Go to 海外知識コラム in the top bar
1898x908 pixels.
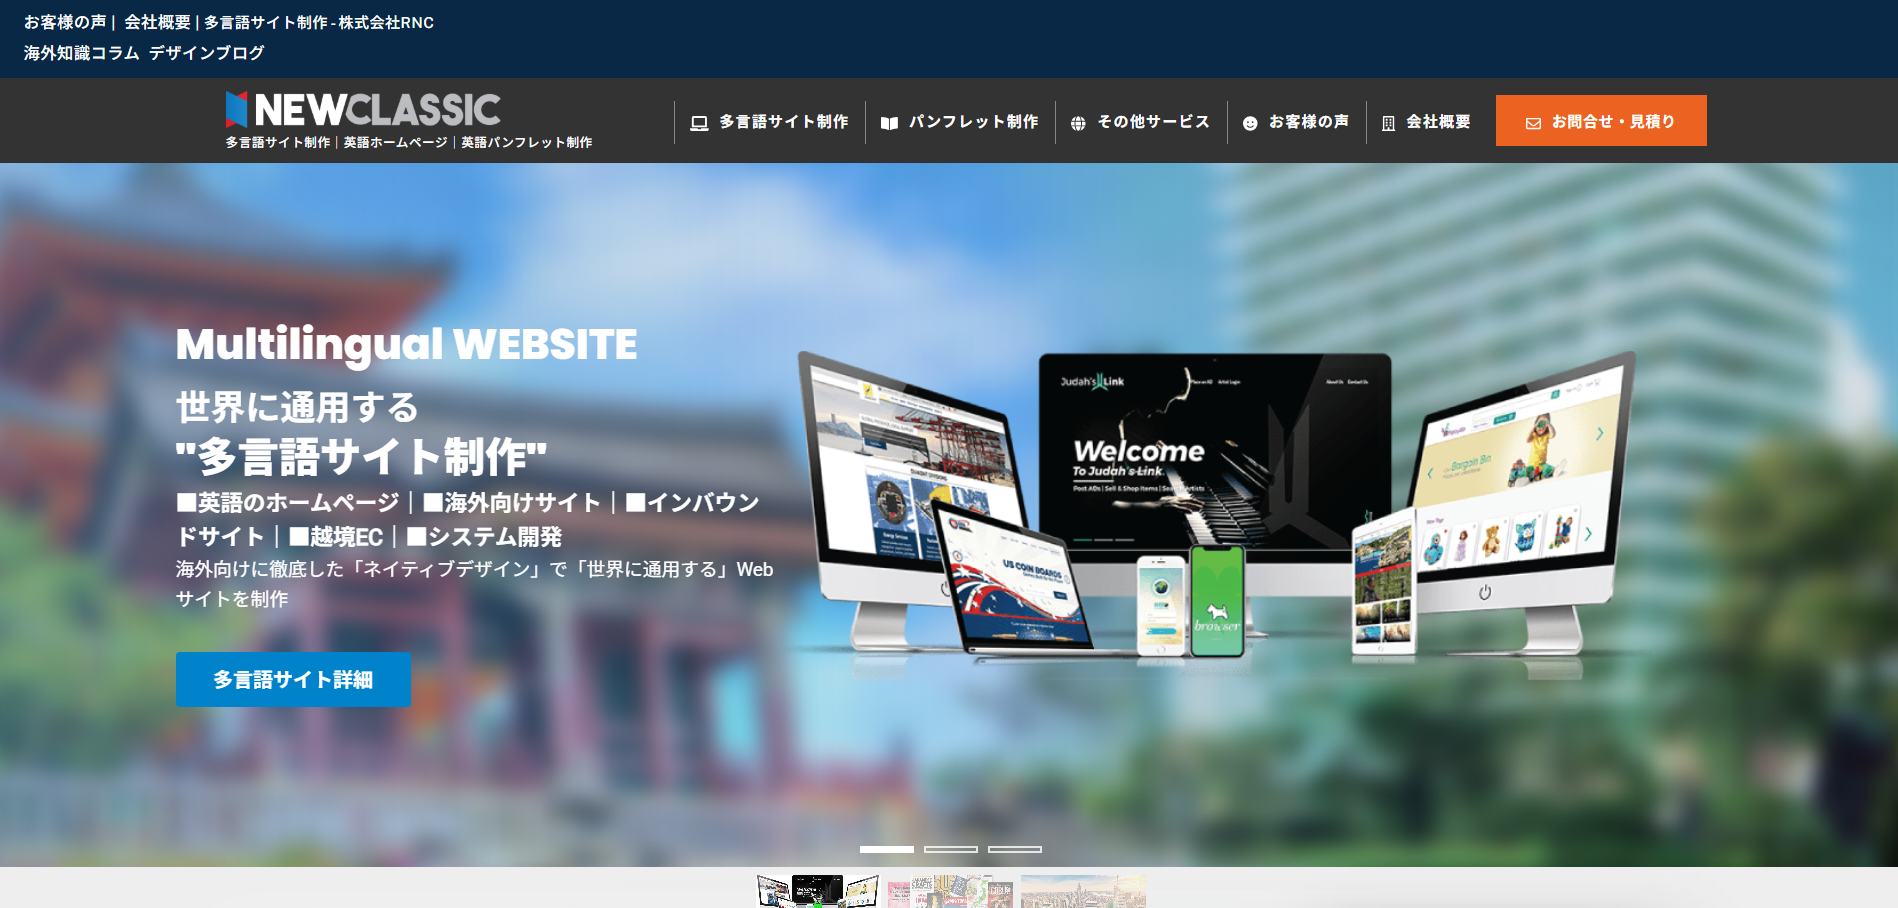point(81,53)
